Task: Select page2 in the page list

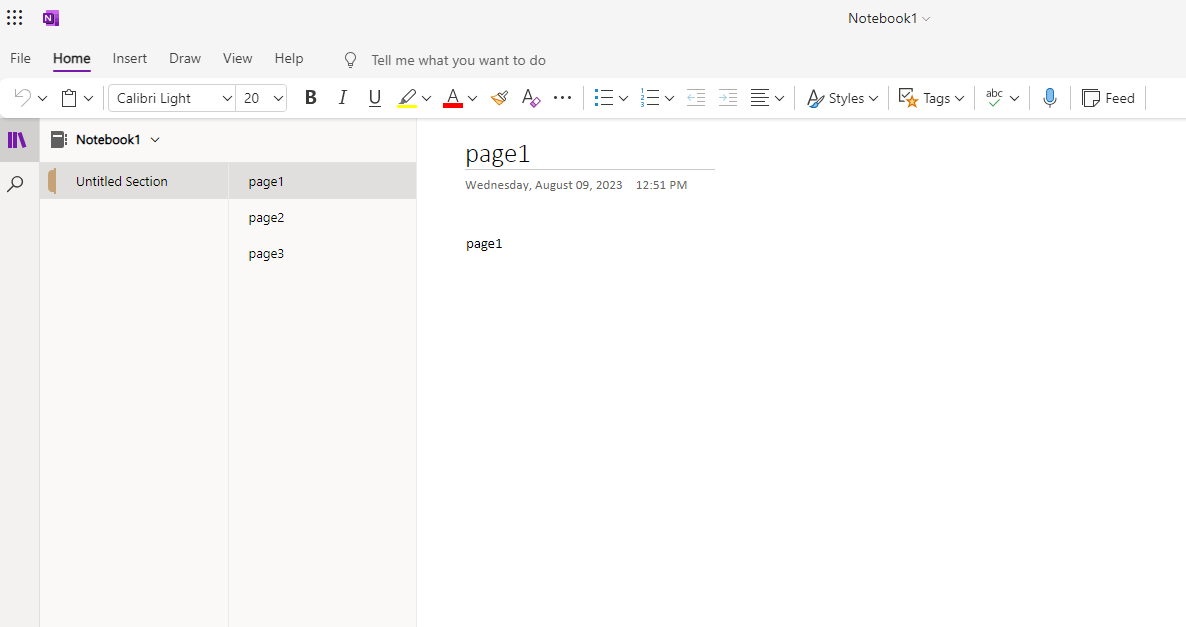Action: (266, 217)
